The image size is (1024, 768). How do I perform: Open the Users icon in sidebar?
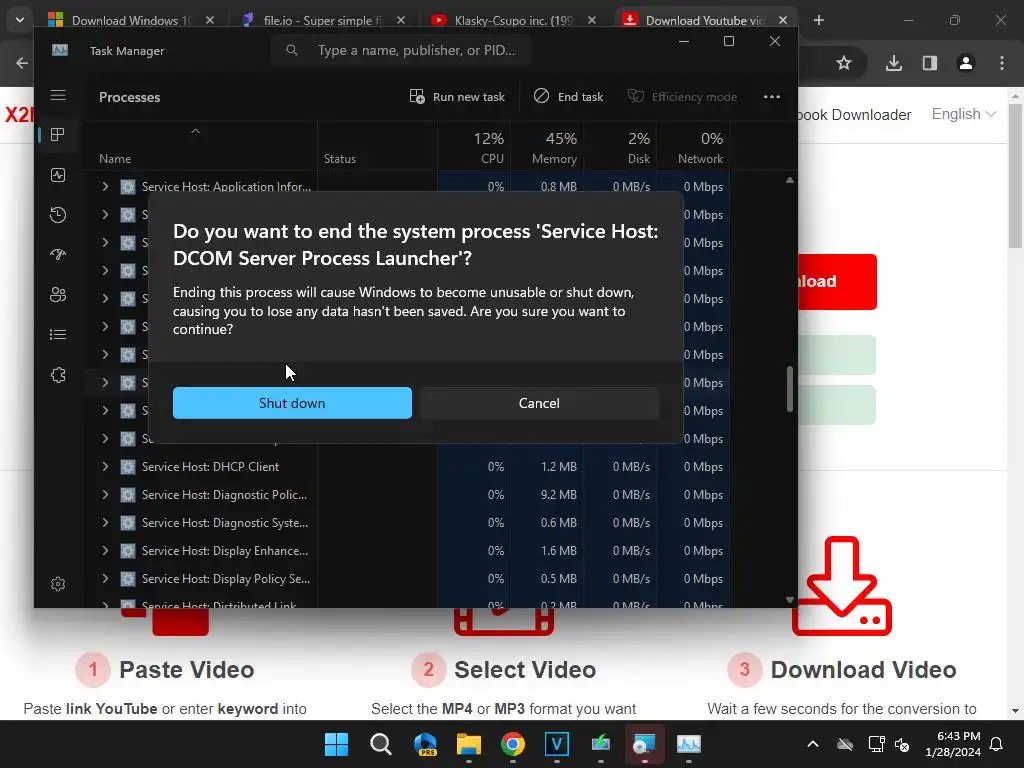pos(58,295)
